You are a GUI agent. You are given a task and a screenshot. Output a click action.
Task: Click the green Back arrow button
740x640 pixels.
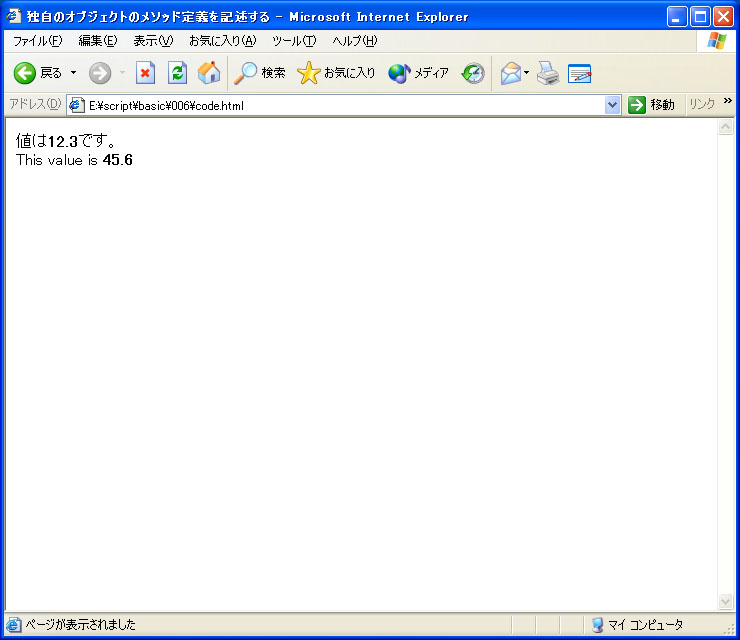[x=25, y=73]
